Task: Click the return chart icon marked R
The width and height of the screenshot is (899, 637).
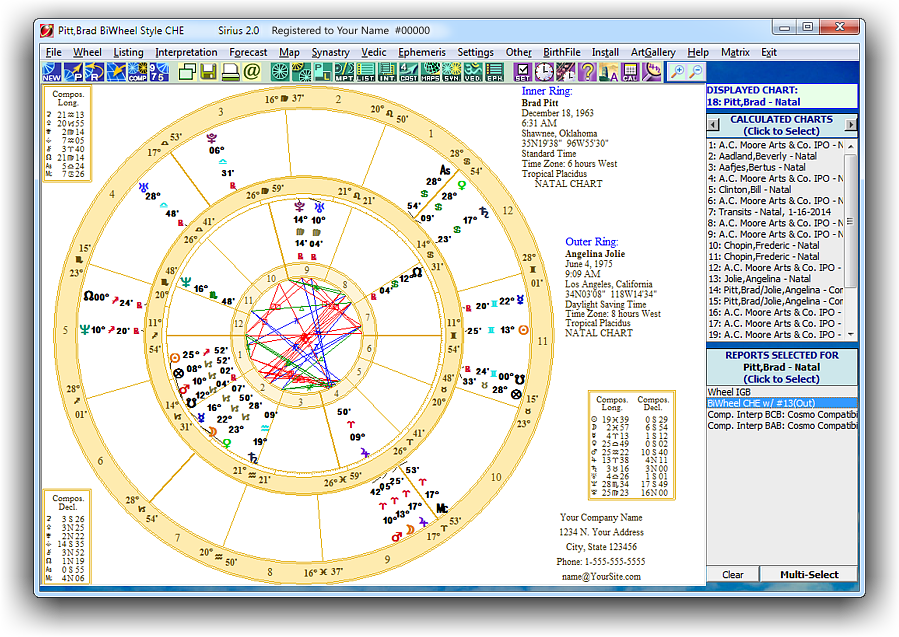Action: point(95,72)
